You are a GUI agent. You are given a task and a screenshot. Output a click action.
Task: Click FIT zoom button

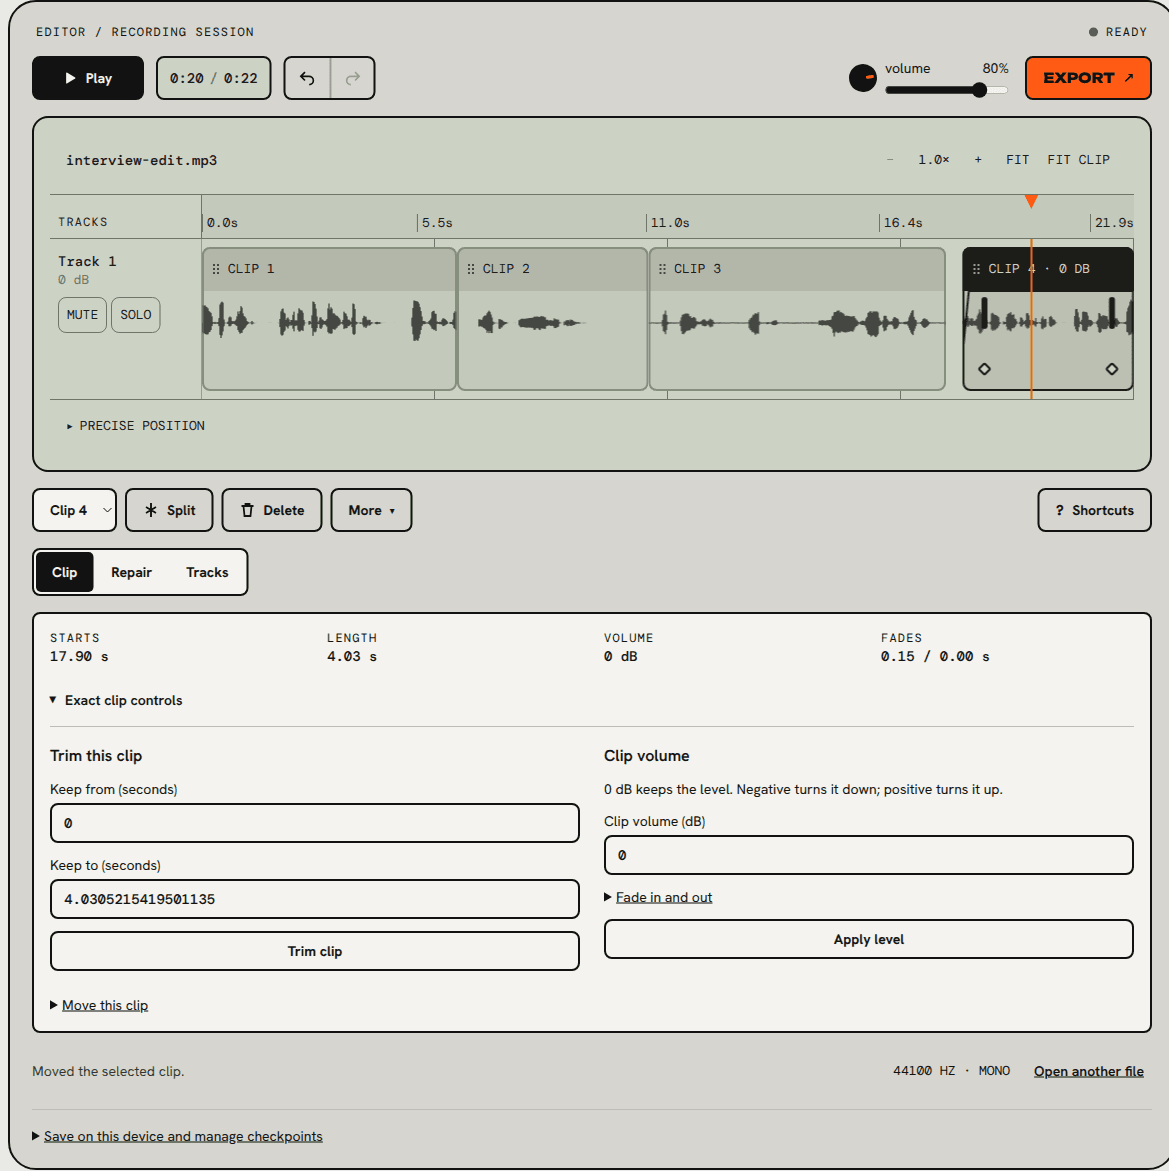pos(1017,159)
